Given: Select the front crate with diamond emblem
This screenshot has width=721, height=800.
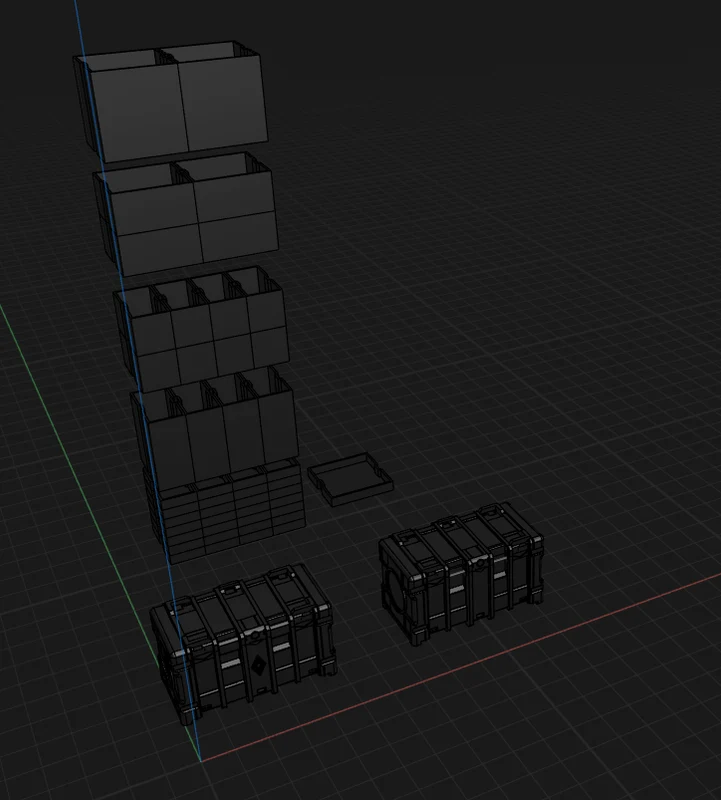Looking at the screenshot, I should coord(243,644).
